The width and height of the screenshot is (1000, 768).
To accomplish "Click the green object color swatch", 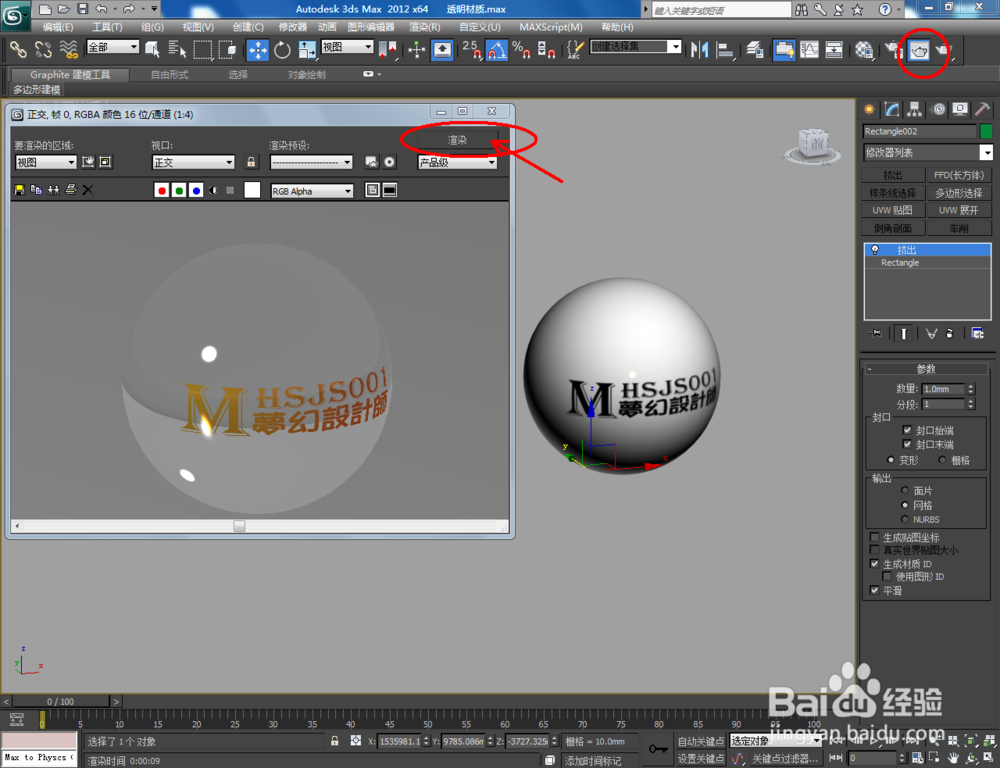I will coord(986,131).
